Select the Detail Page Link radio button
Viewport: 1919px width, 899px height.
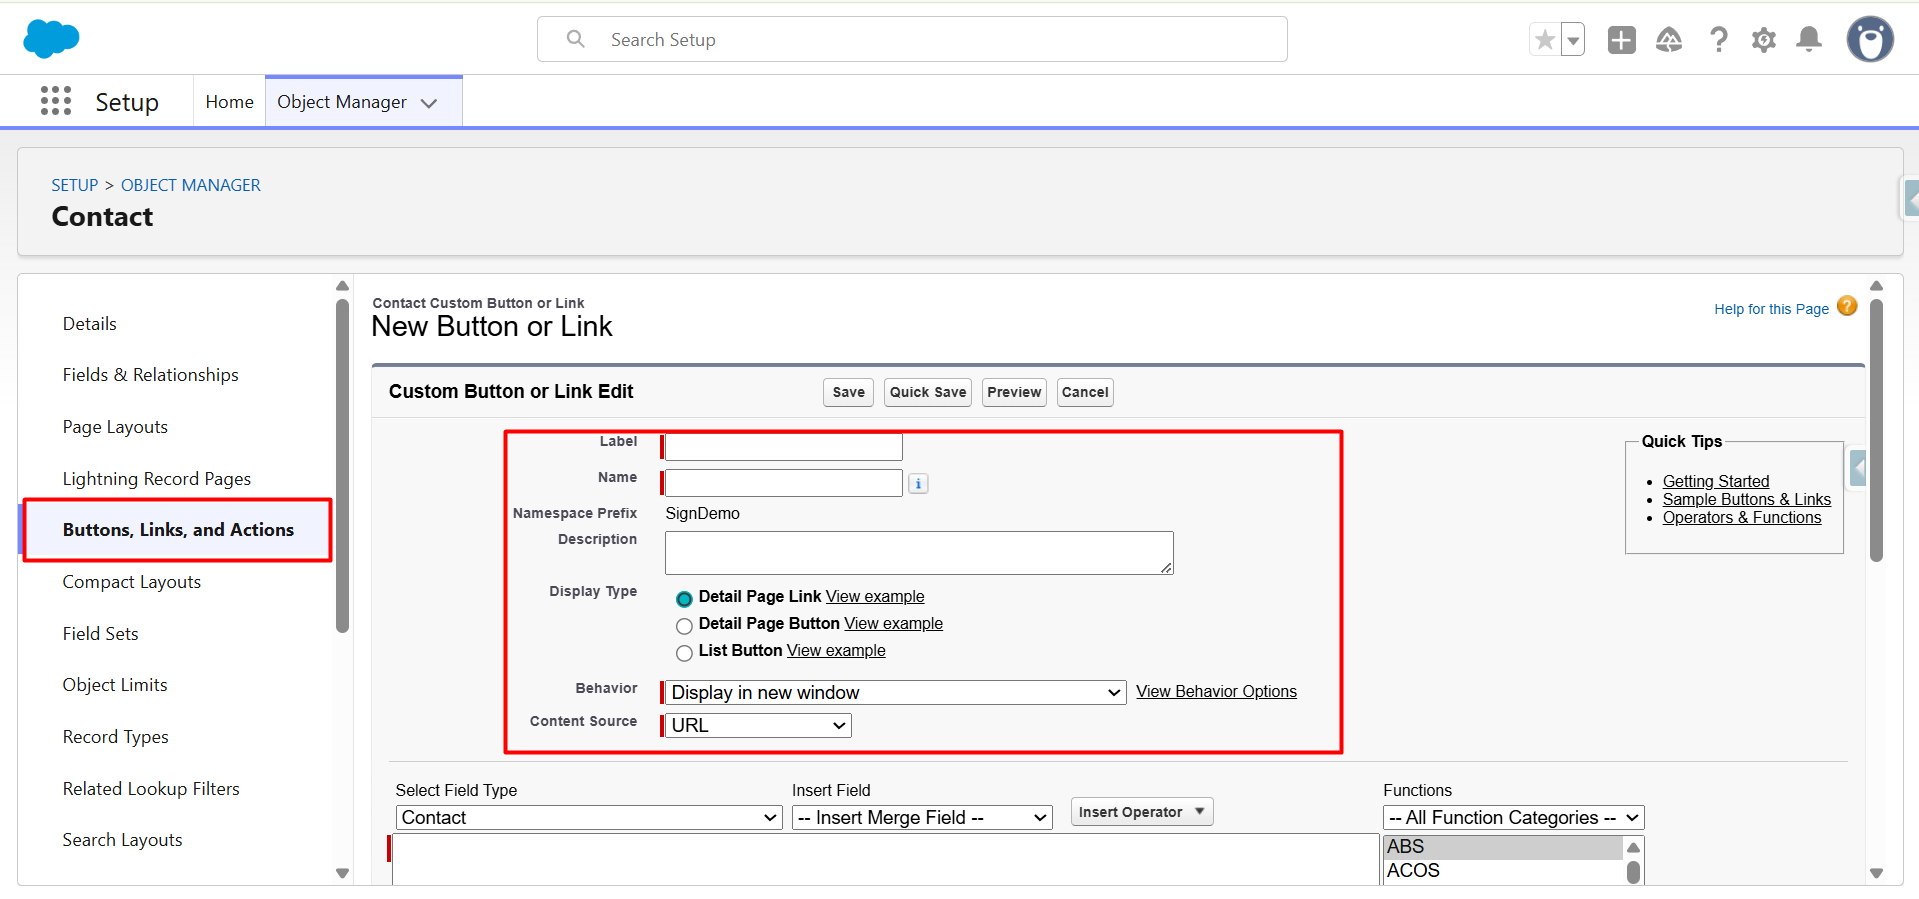pos(684,599)
